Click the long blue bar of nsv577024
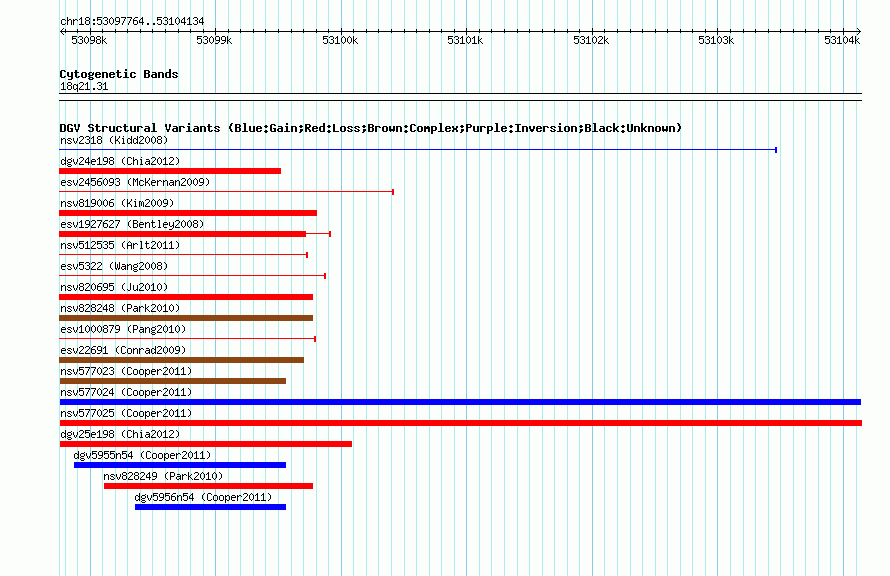 [x=460, y=402]
